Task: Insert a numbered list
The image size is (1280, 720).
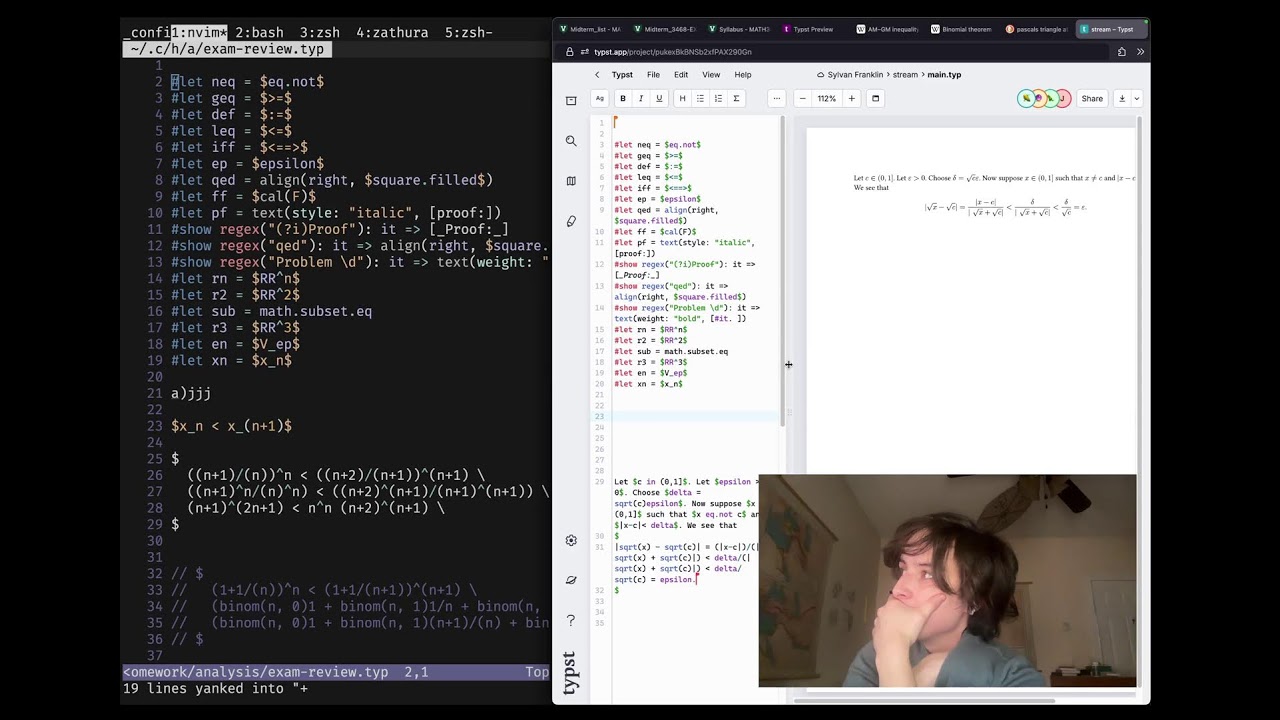Action: coord(718,98)
